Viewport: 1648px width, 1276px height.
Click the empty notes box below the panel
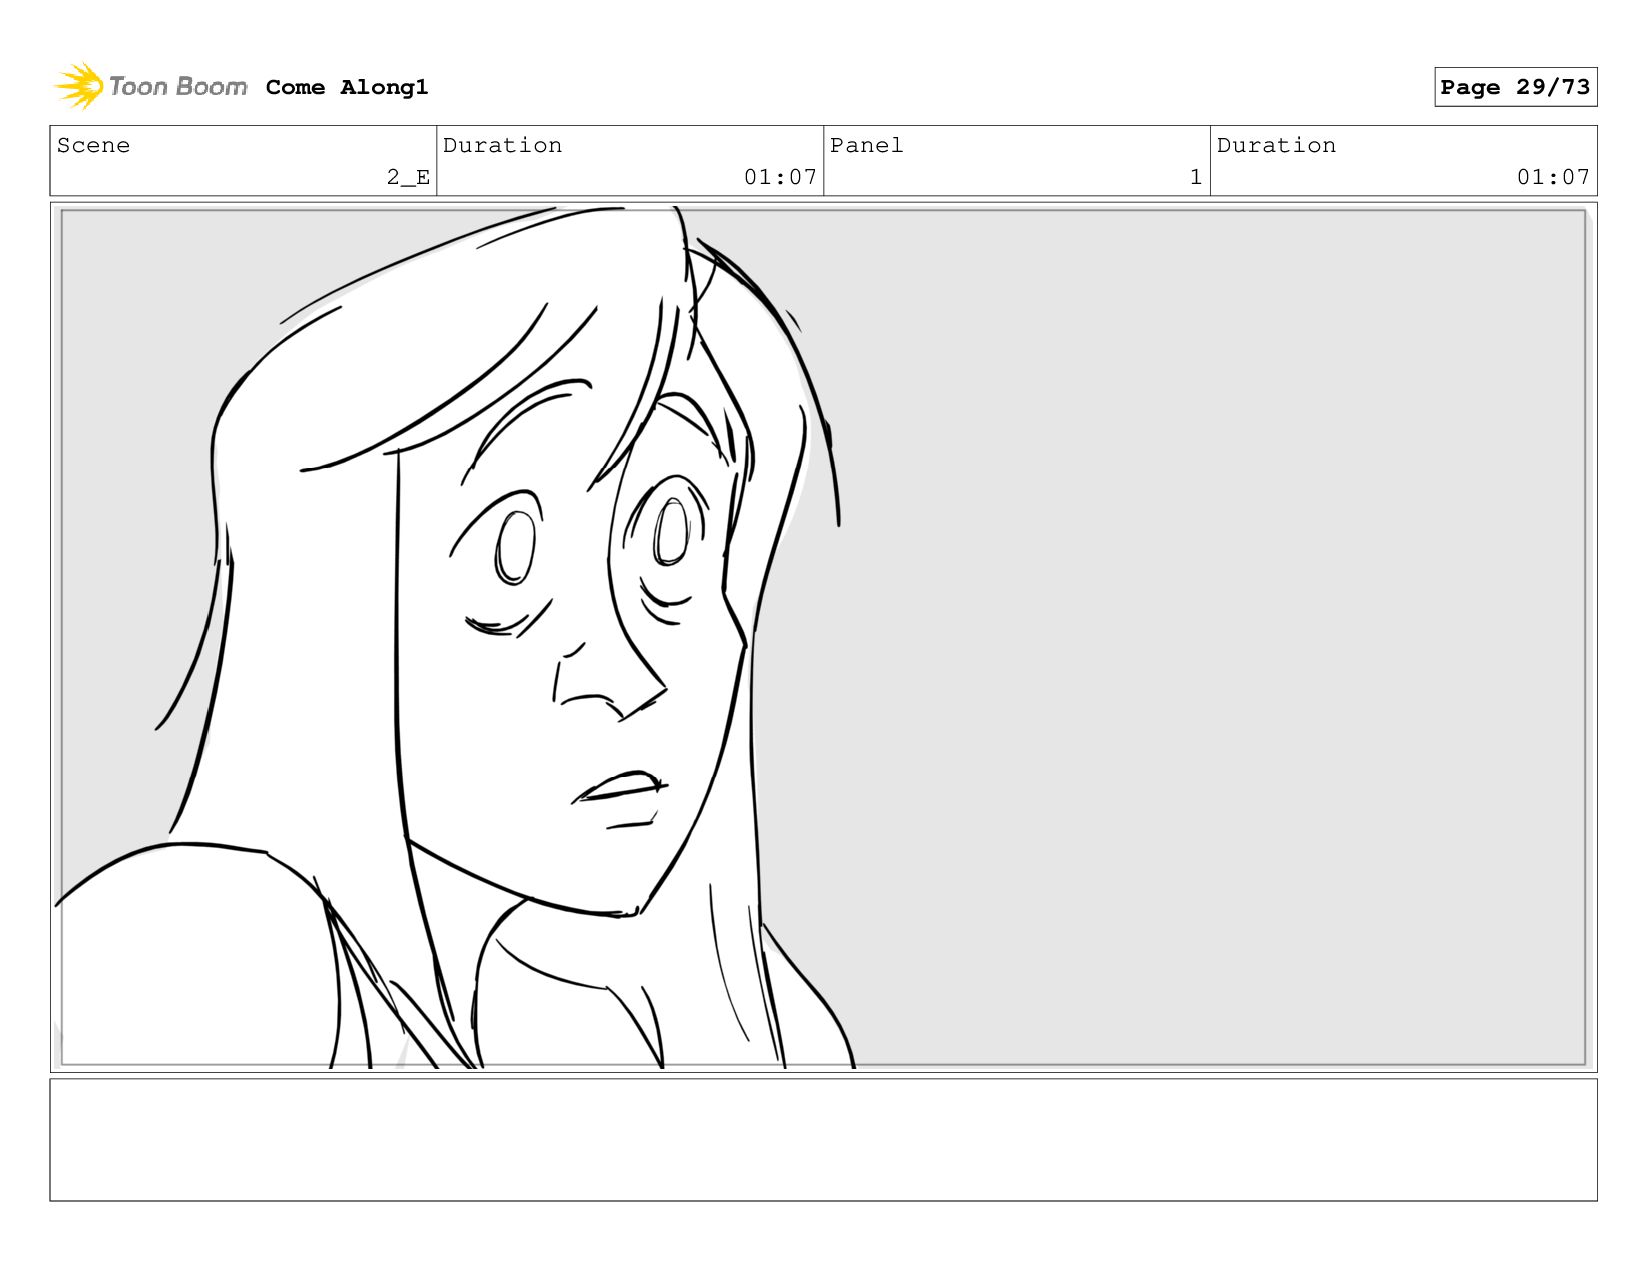point(823,1139)
